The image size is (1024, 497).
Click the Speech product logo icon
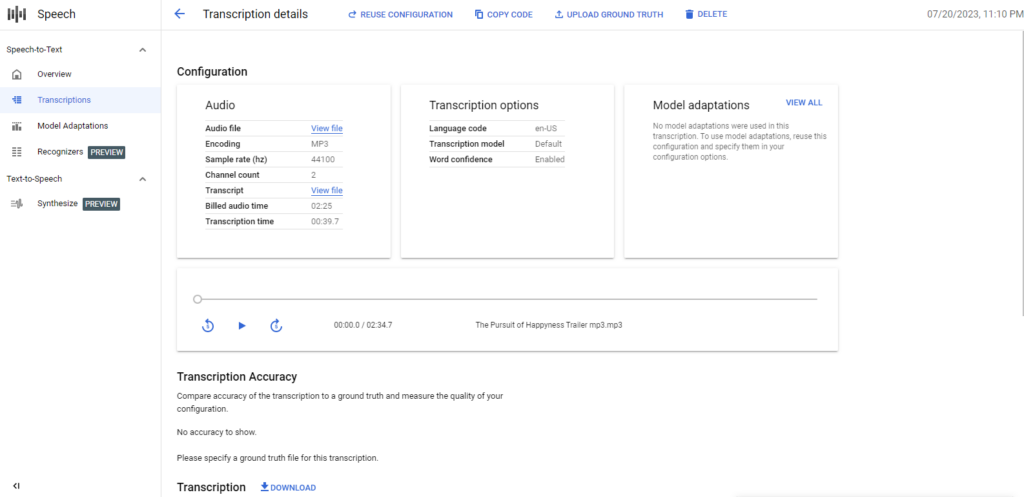point(16,14)
